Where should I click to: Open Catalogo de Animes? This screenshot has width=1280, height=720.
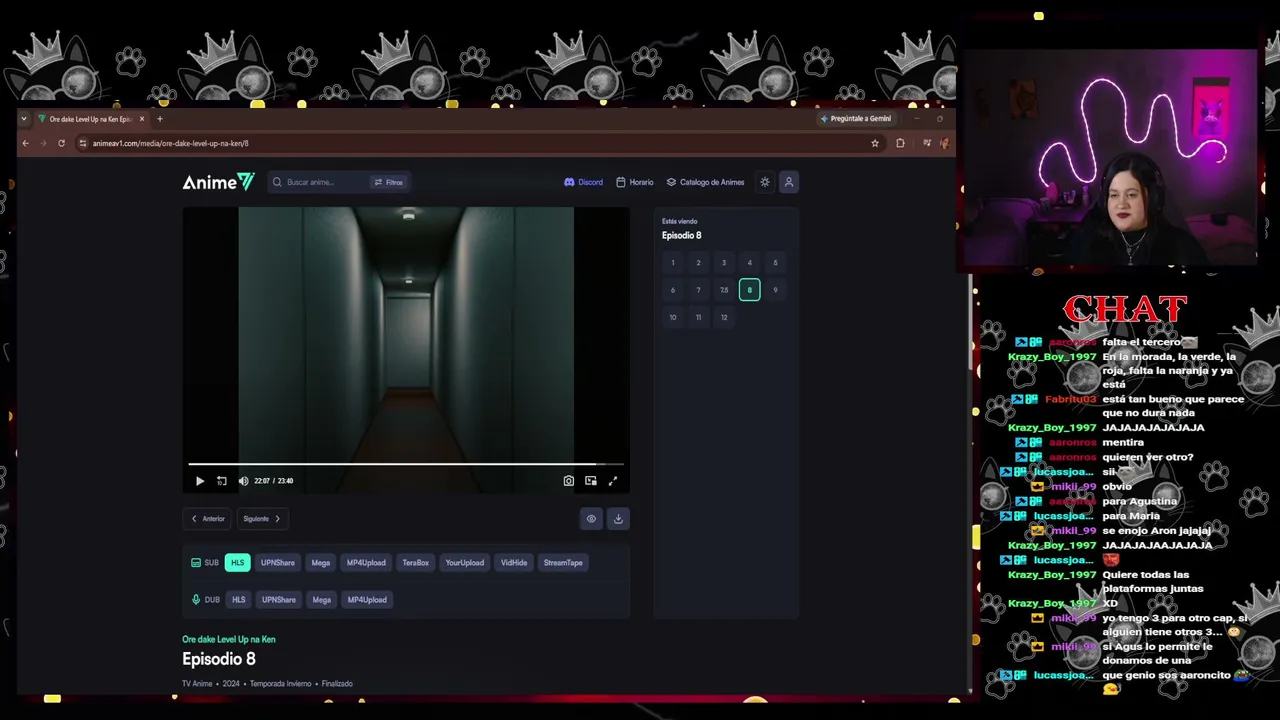pos(706,182)
